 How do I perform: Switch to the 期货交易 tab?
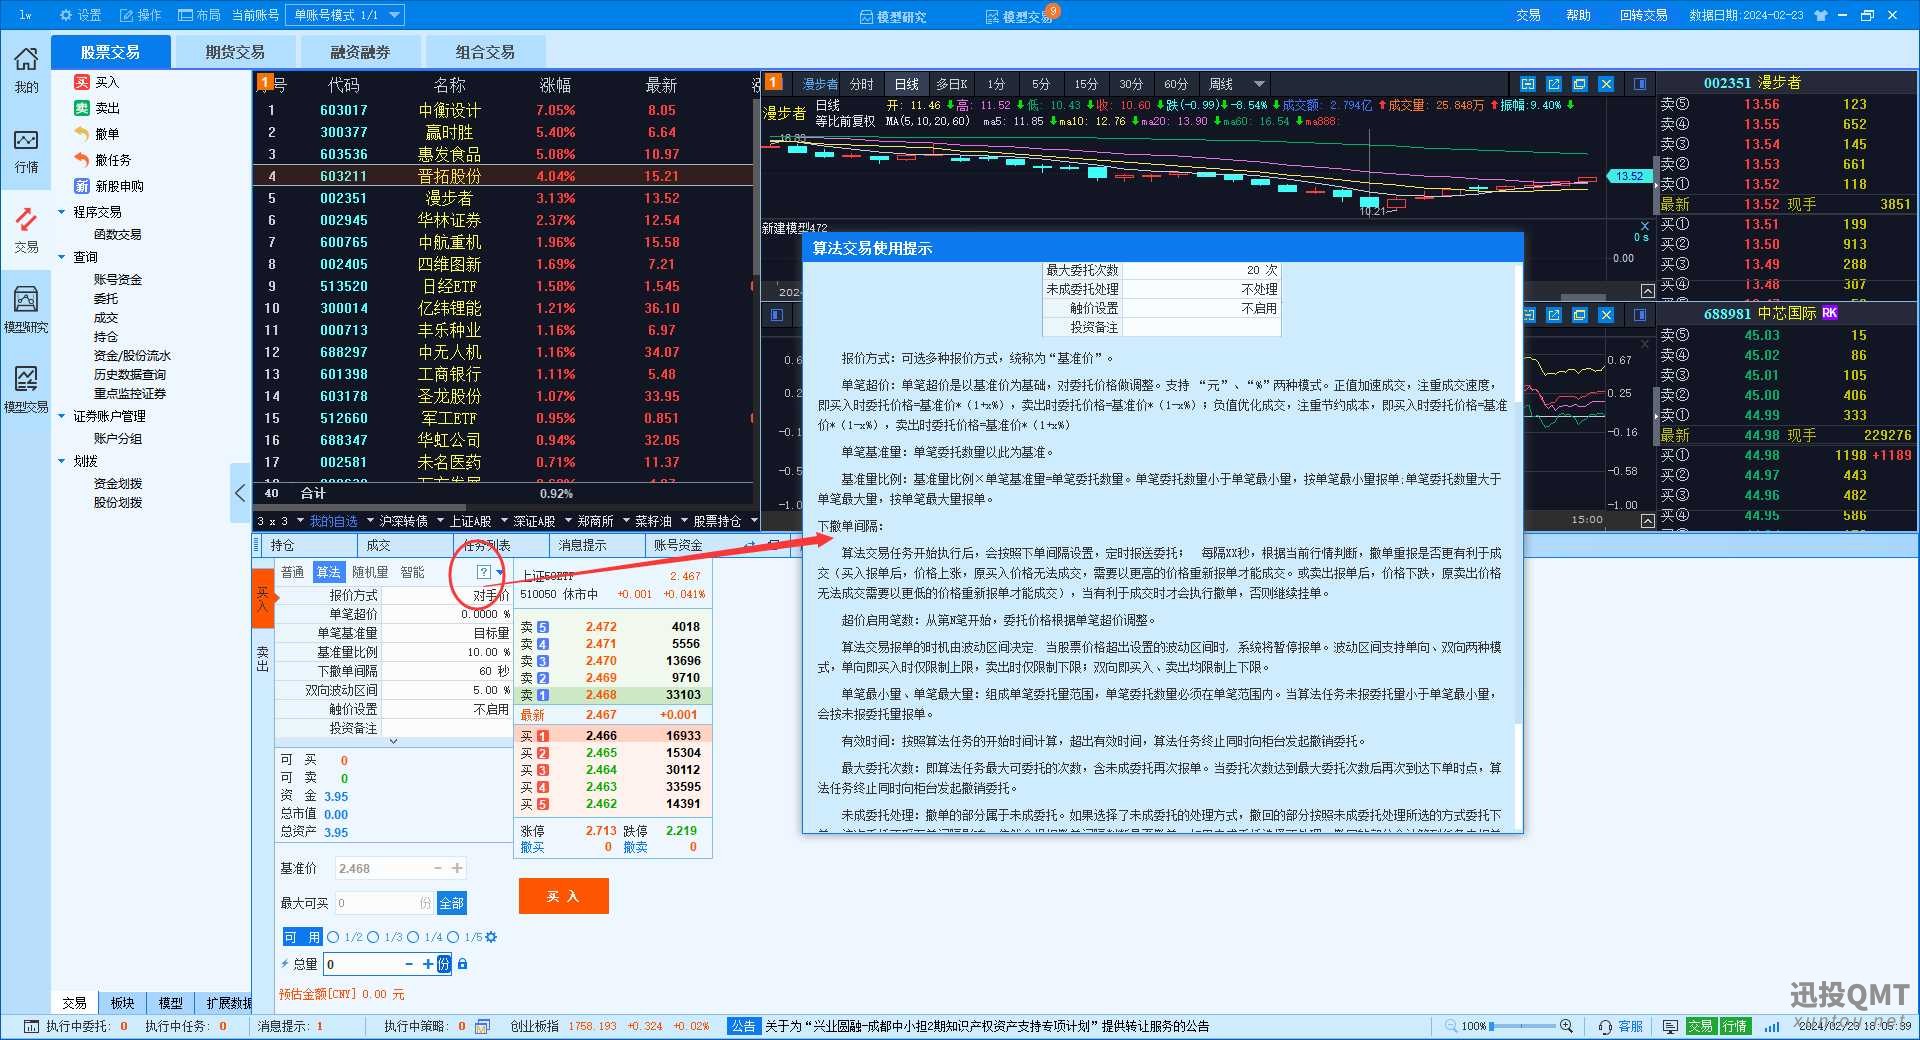tap(235, 52)
